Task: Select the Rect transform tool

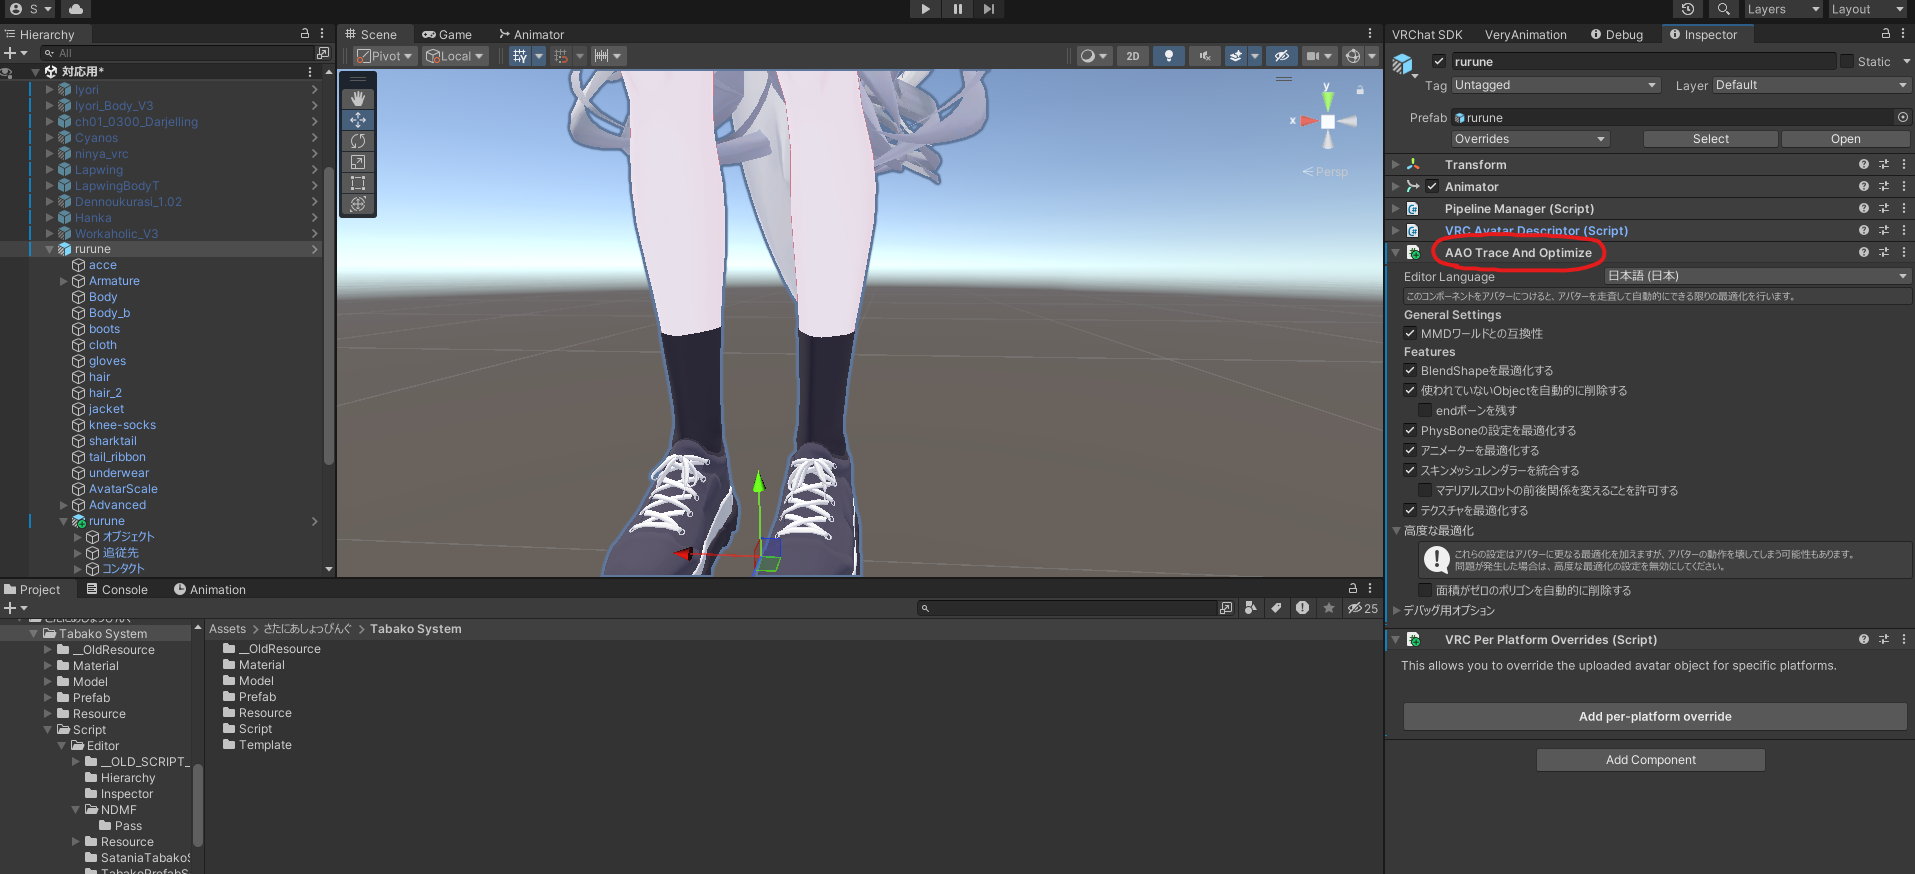Action: click(x=358, y=183)
